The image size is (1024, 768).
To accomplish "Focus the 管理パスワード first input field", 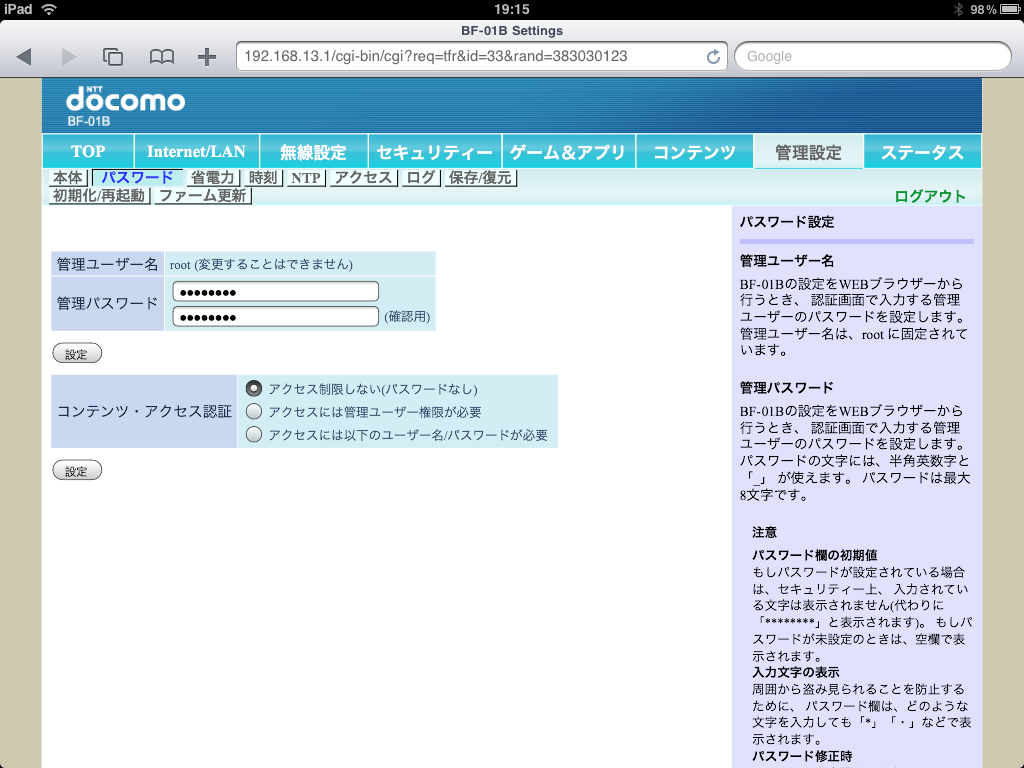I will pos(276,291).
